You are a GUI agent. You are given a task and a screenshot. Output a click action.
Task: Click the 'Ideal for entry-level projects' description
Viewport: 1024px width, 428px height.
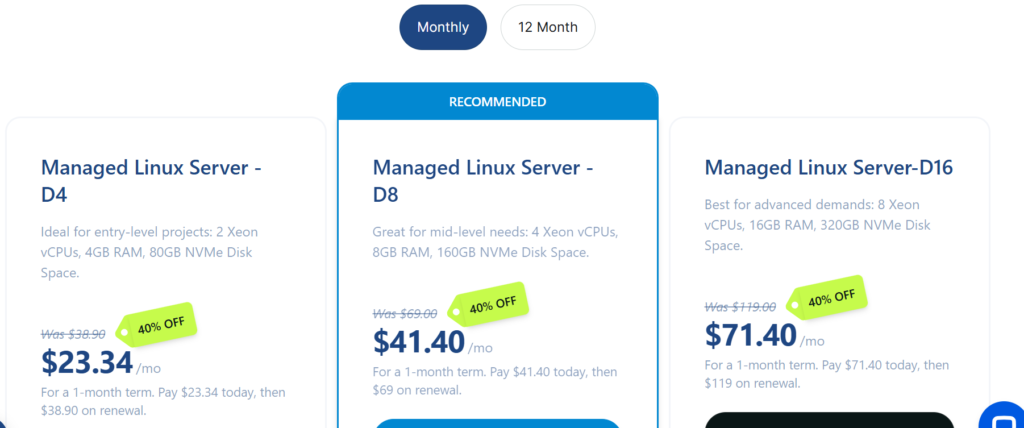click(x=149, y=252)
